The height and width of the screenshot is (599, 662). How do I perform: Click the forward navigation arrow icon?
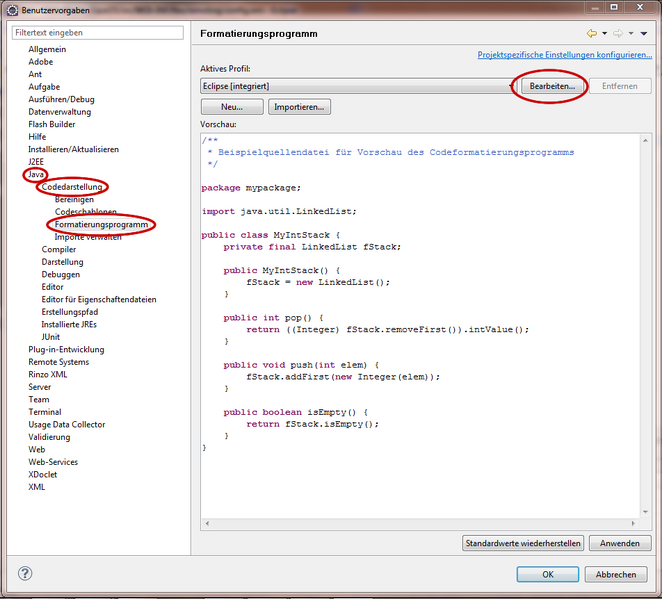[618, 33]
